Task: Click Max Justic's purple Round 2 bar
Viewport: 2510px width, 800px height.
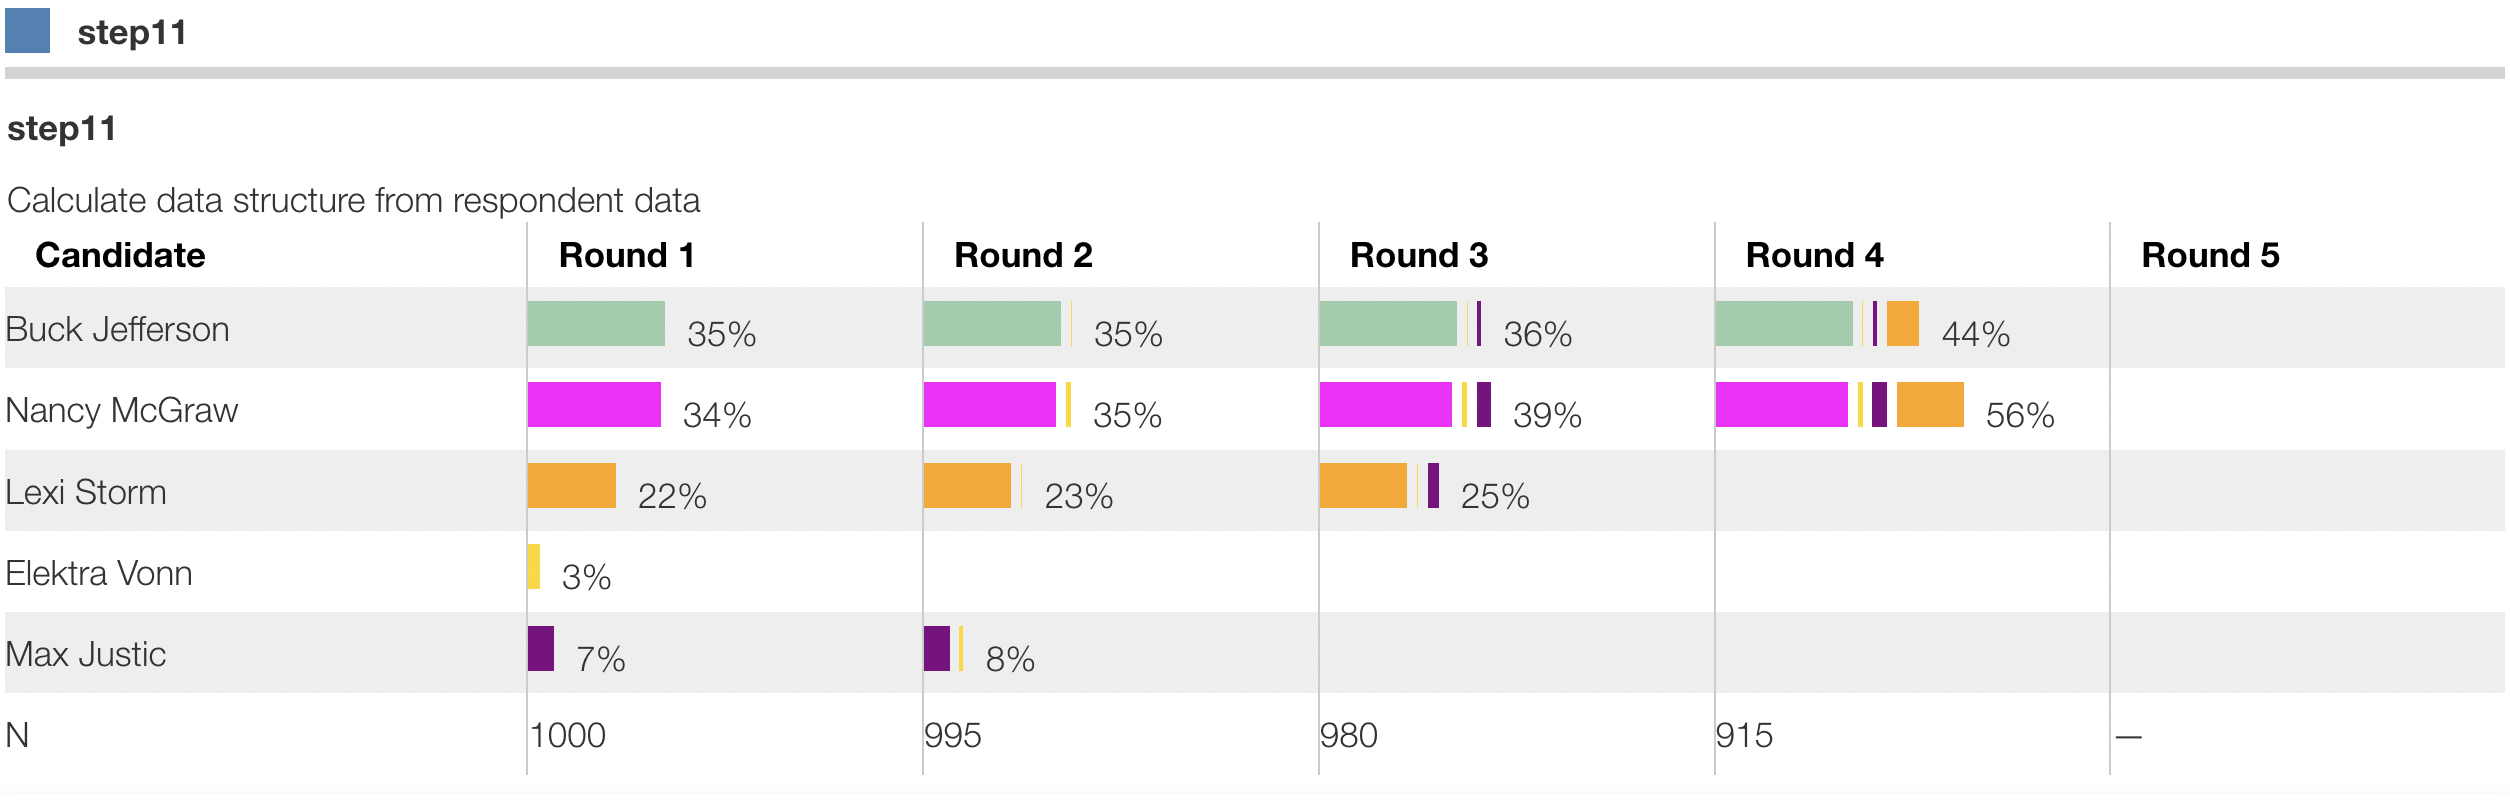Action: point(937,649)
